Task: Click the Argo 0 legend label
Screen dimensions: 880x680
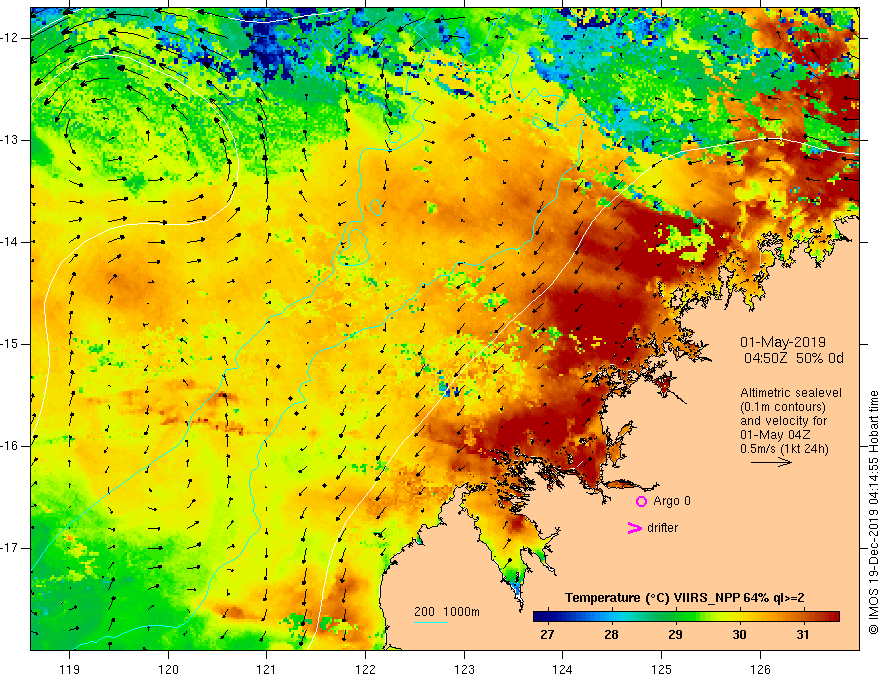Action: tap(672, 501)
